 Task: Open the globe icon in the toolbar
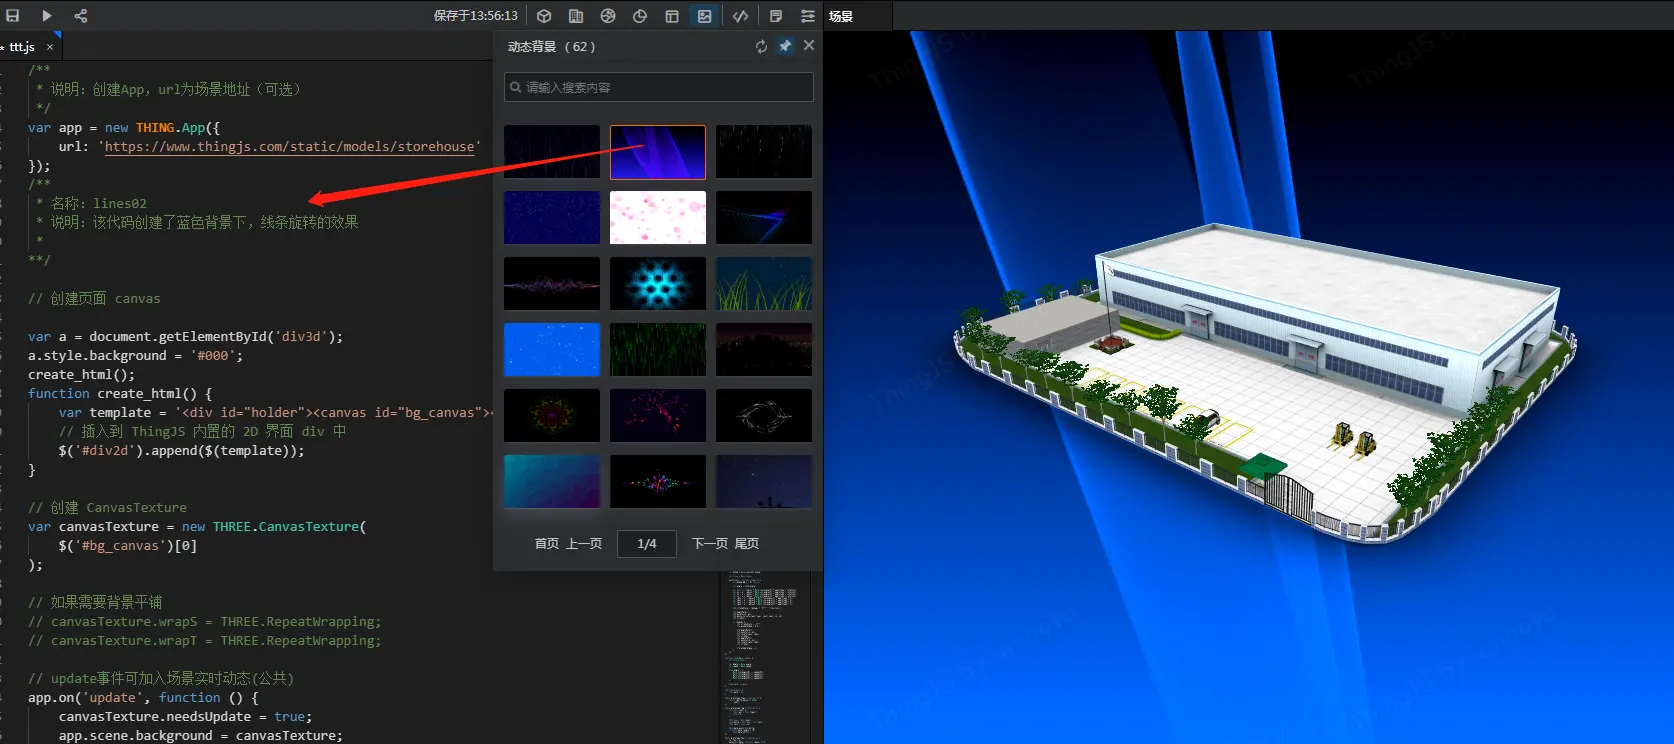coord(608,16)
